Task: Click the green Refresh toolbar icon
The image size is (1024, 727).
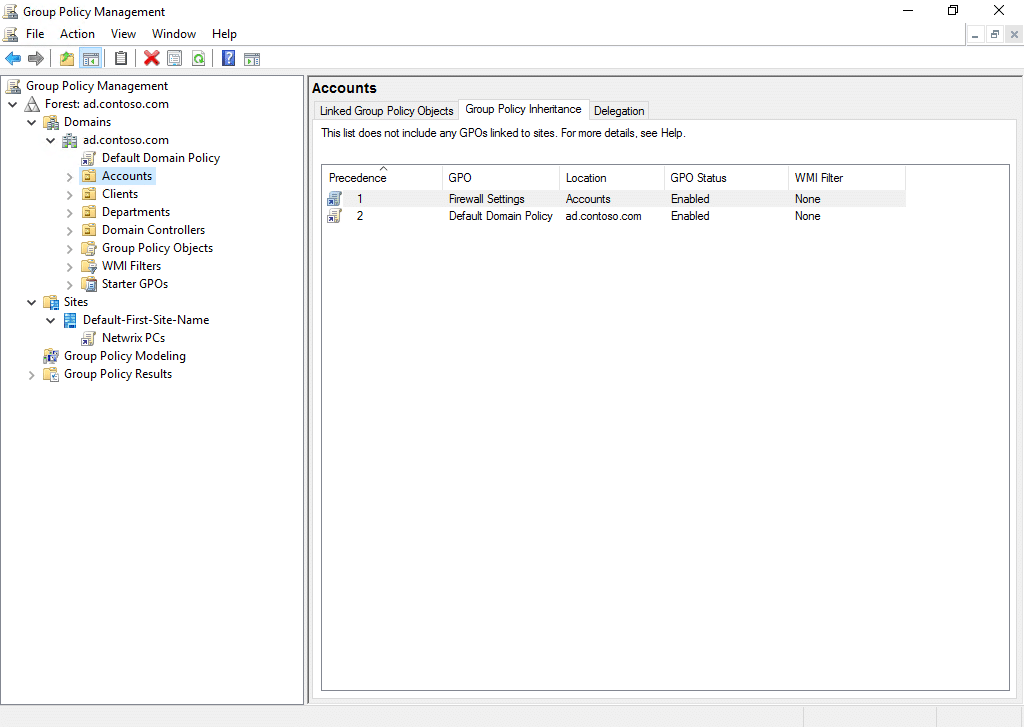Action: pos(199,59)
